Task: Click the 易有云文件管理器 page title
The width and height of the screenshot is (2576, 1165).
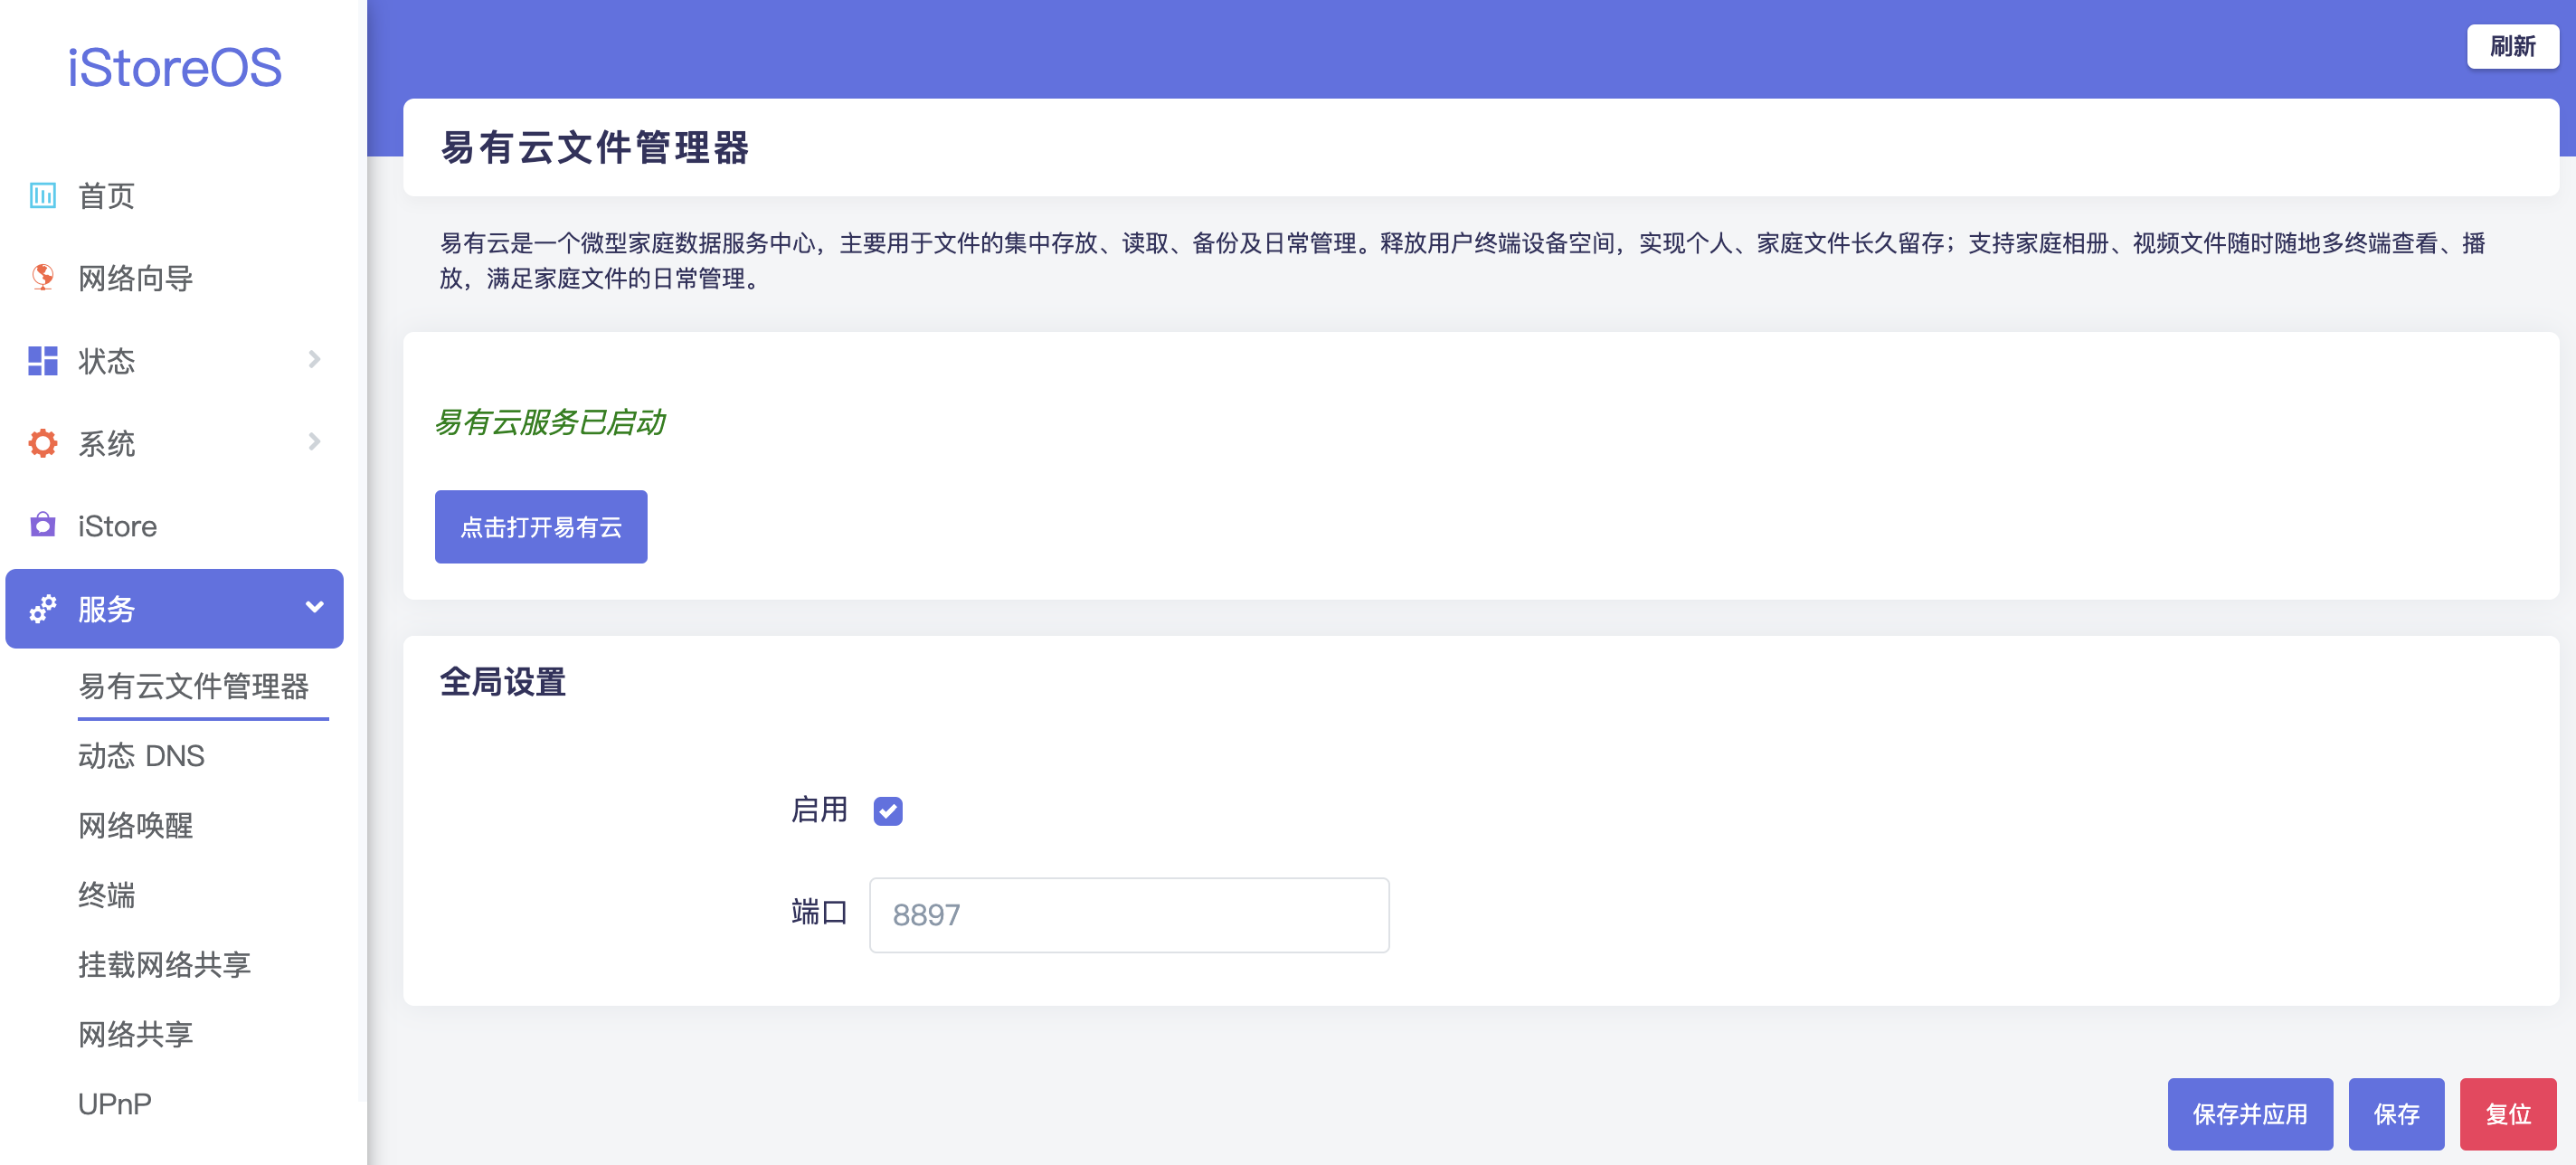Action: 594,148
